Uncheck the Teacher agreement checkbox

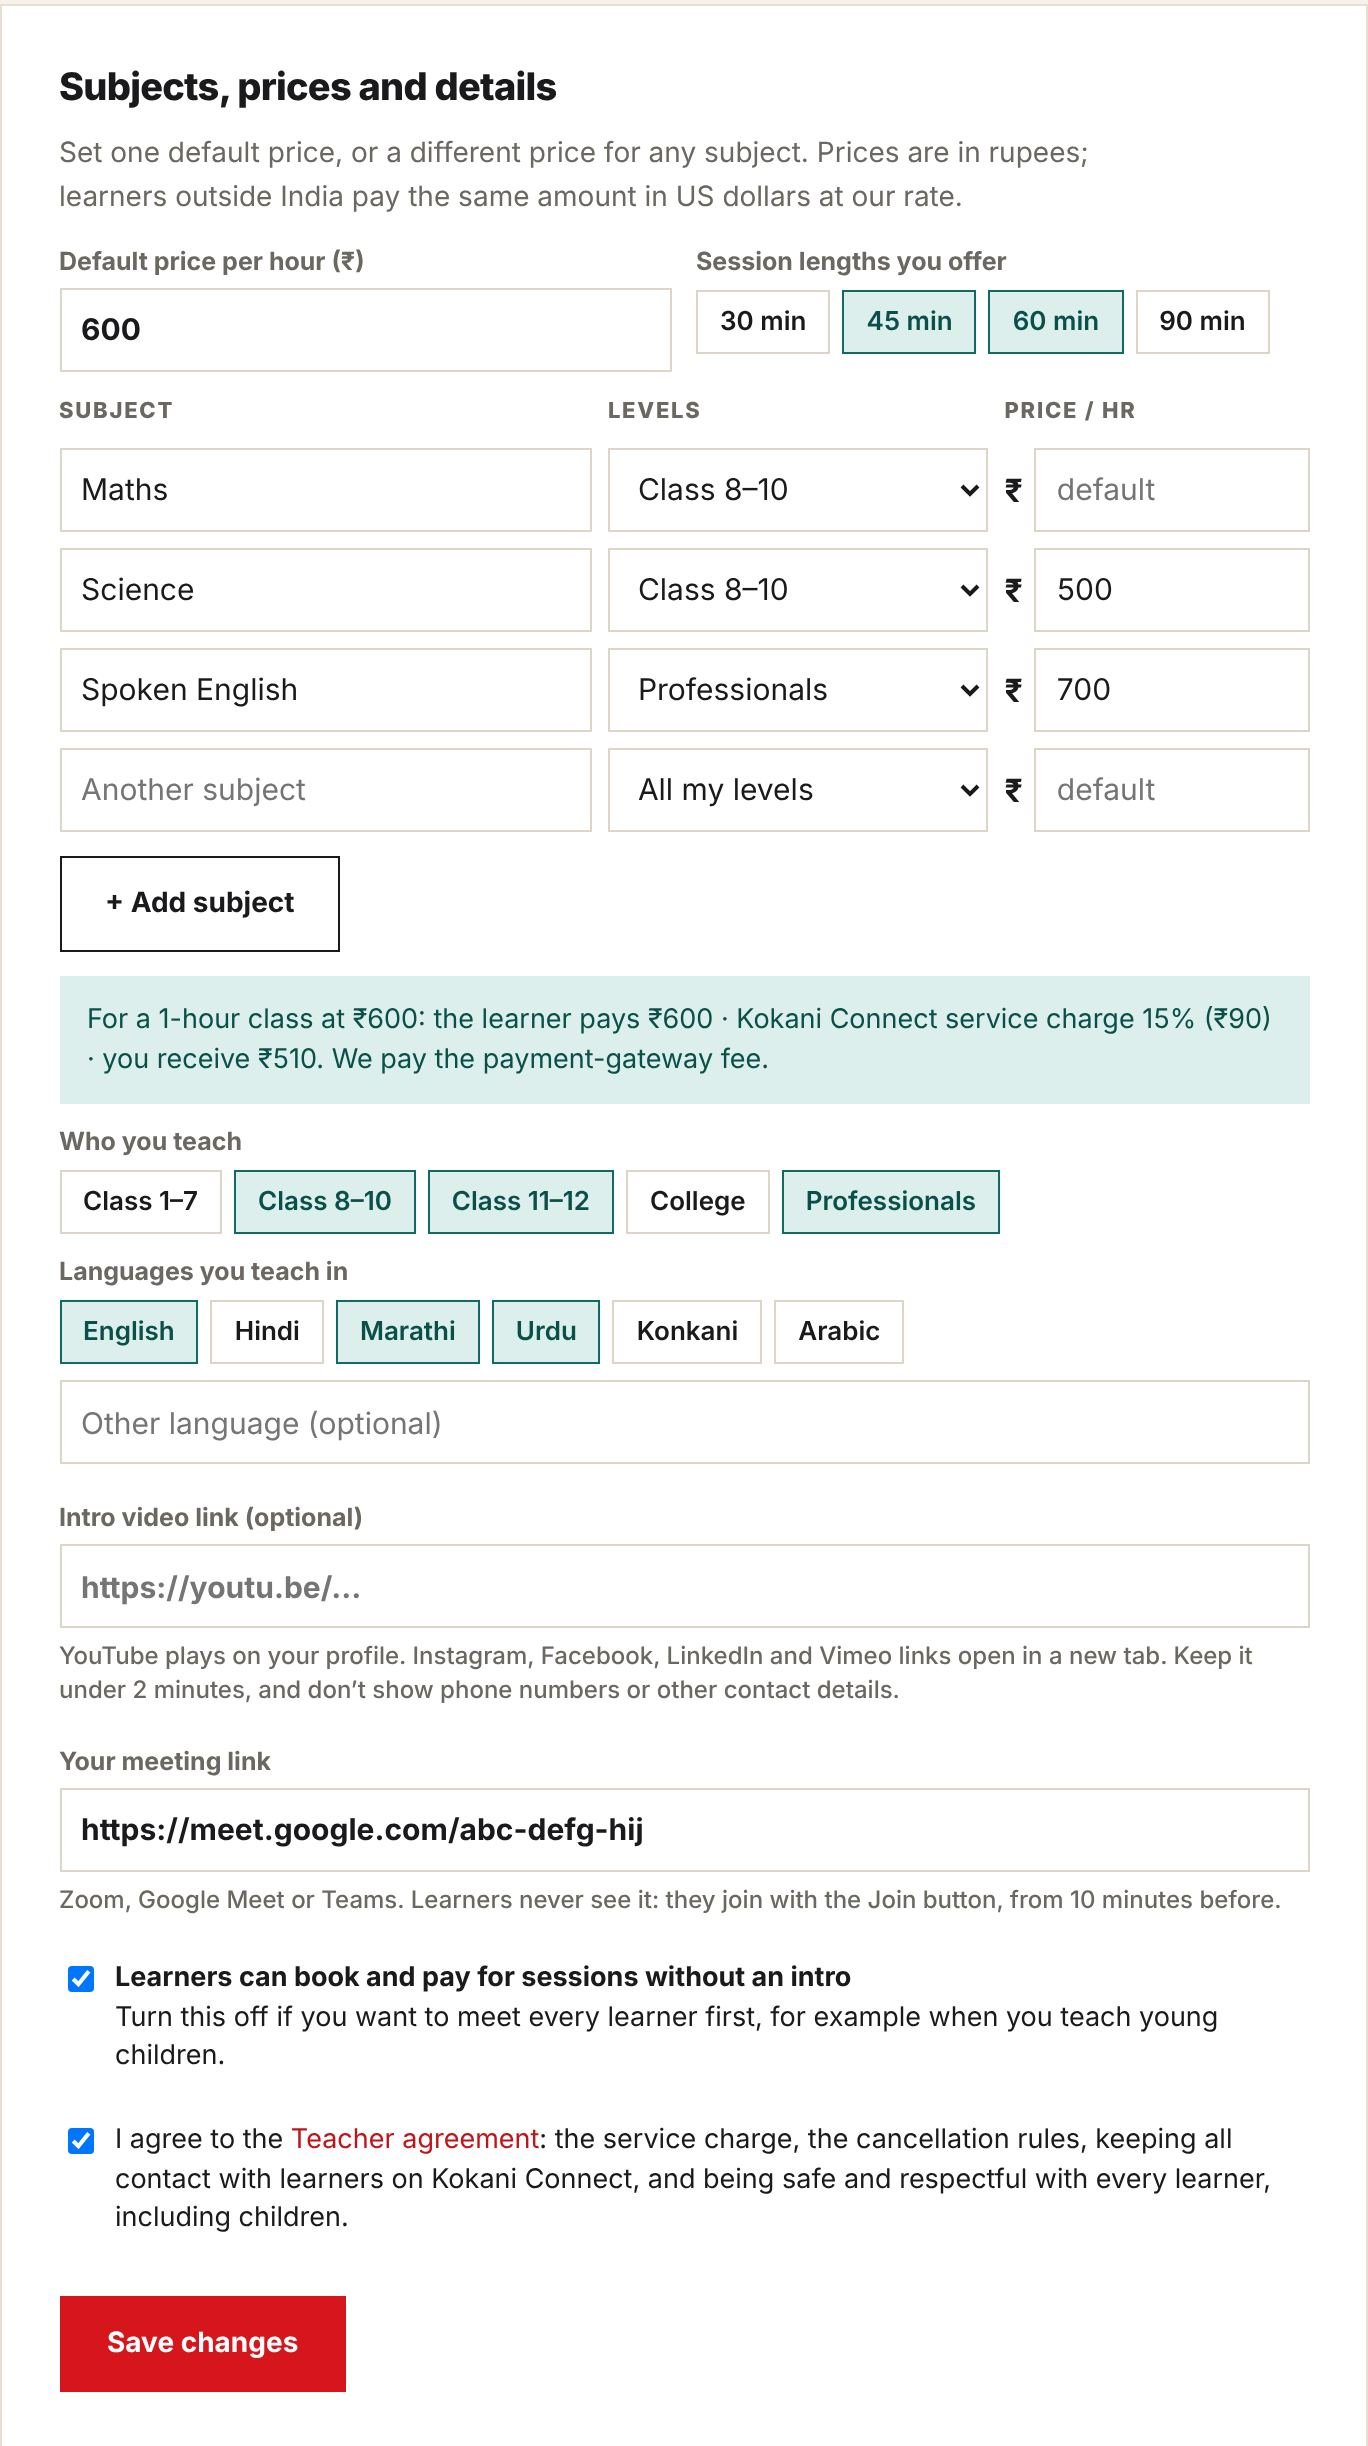click(x=81, y=2141)
